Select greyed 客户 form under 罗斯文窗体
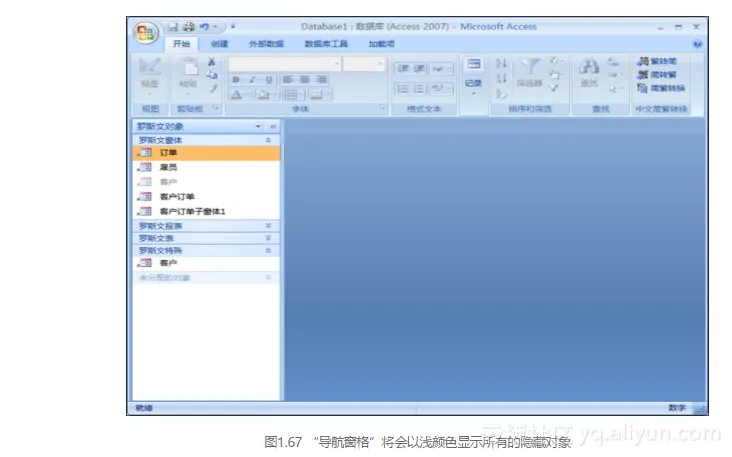Viewport: 732px width, 457px height. (x=206, y=182)
